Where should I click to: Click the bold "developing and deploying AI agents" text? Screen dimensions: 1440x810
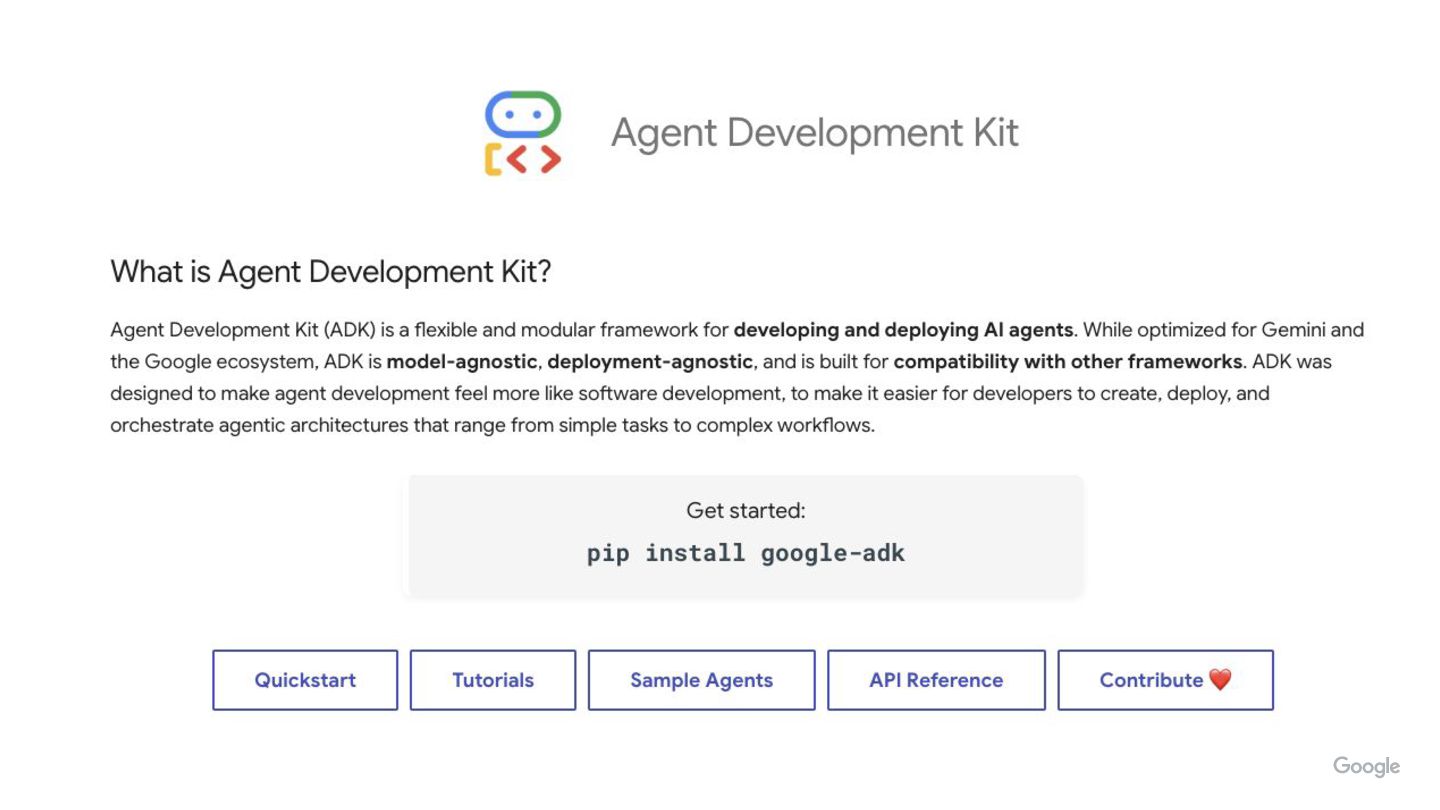[x=904, y=330]
